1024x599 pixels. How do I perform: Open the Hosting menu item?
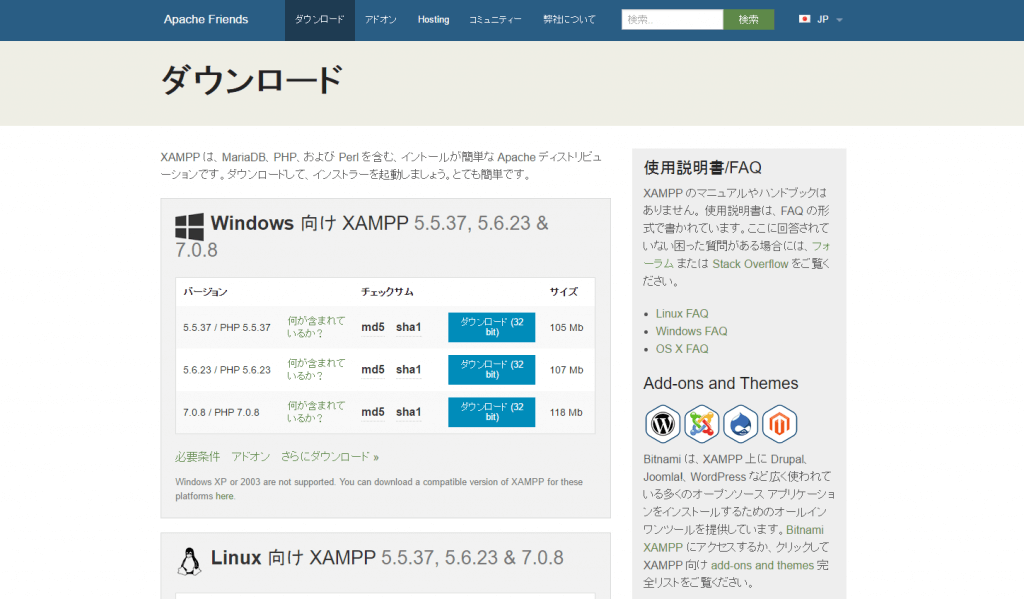pyautogui.click(x=433, y=19)
